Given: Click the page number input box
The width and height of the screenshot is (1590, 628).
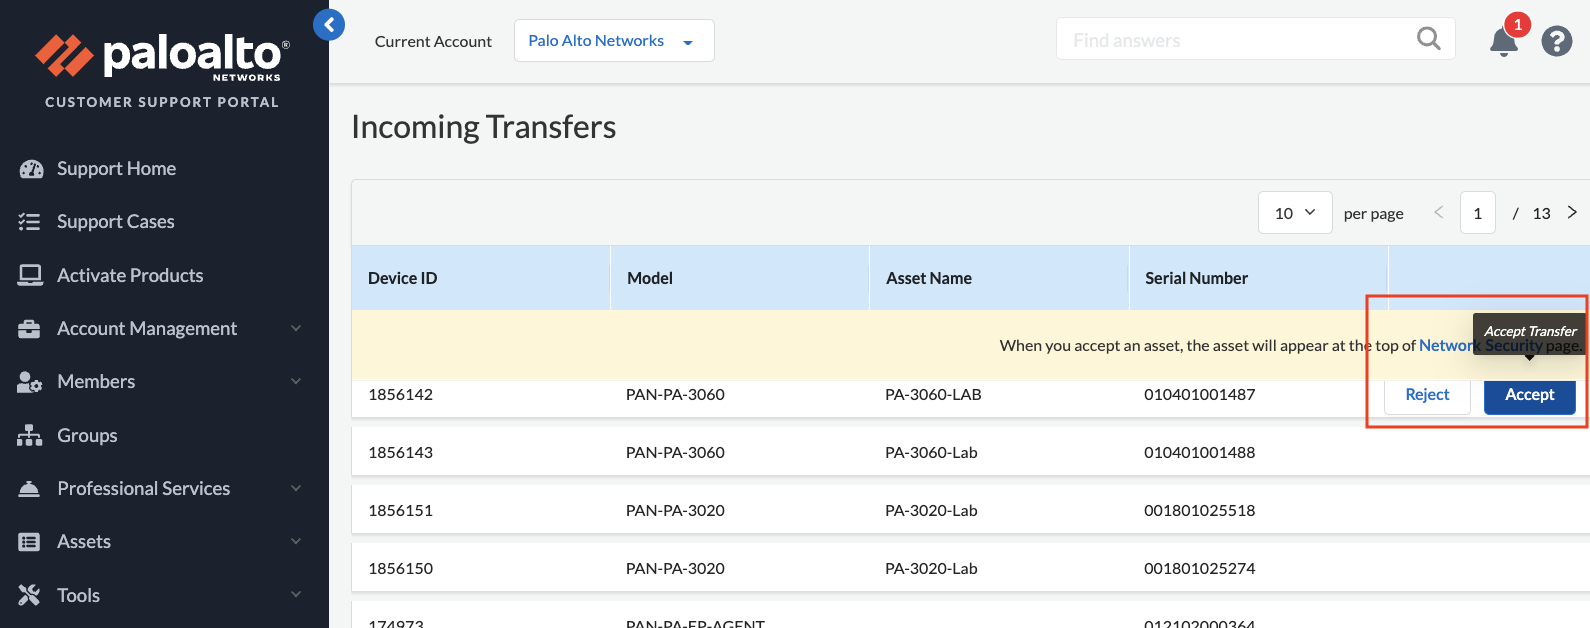Looking at the screenshot, I should click(1477, 213).
